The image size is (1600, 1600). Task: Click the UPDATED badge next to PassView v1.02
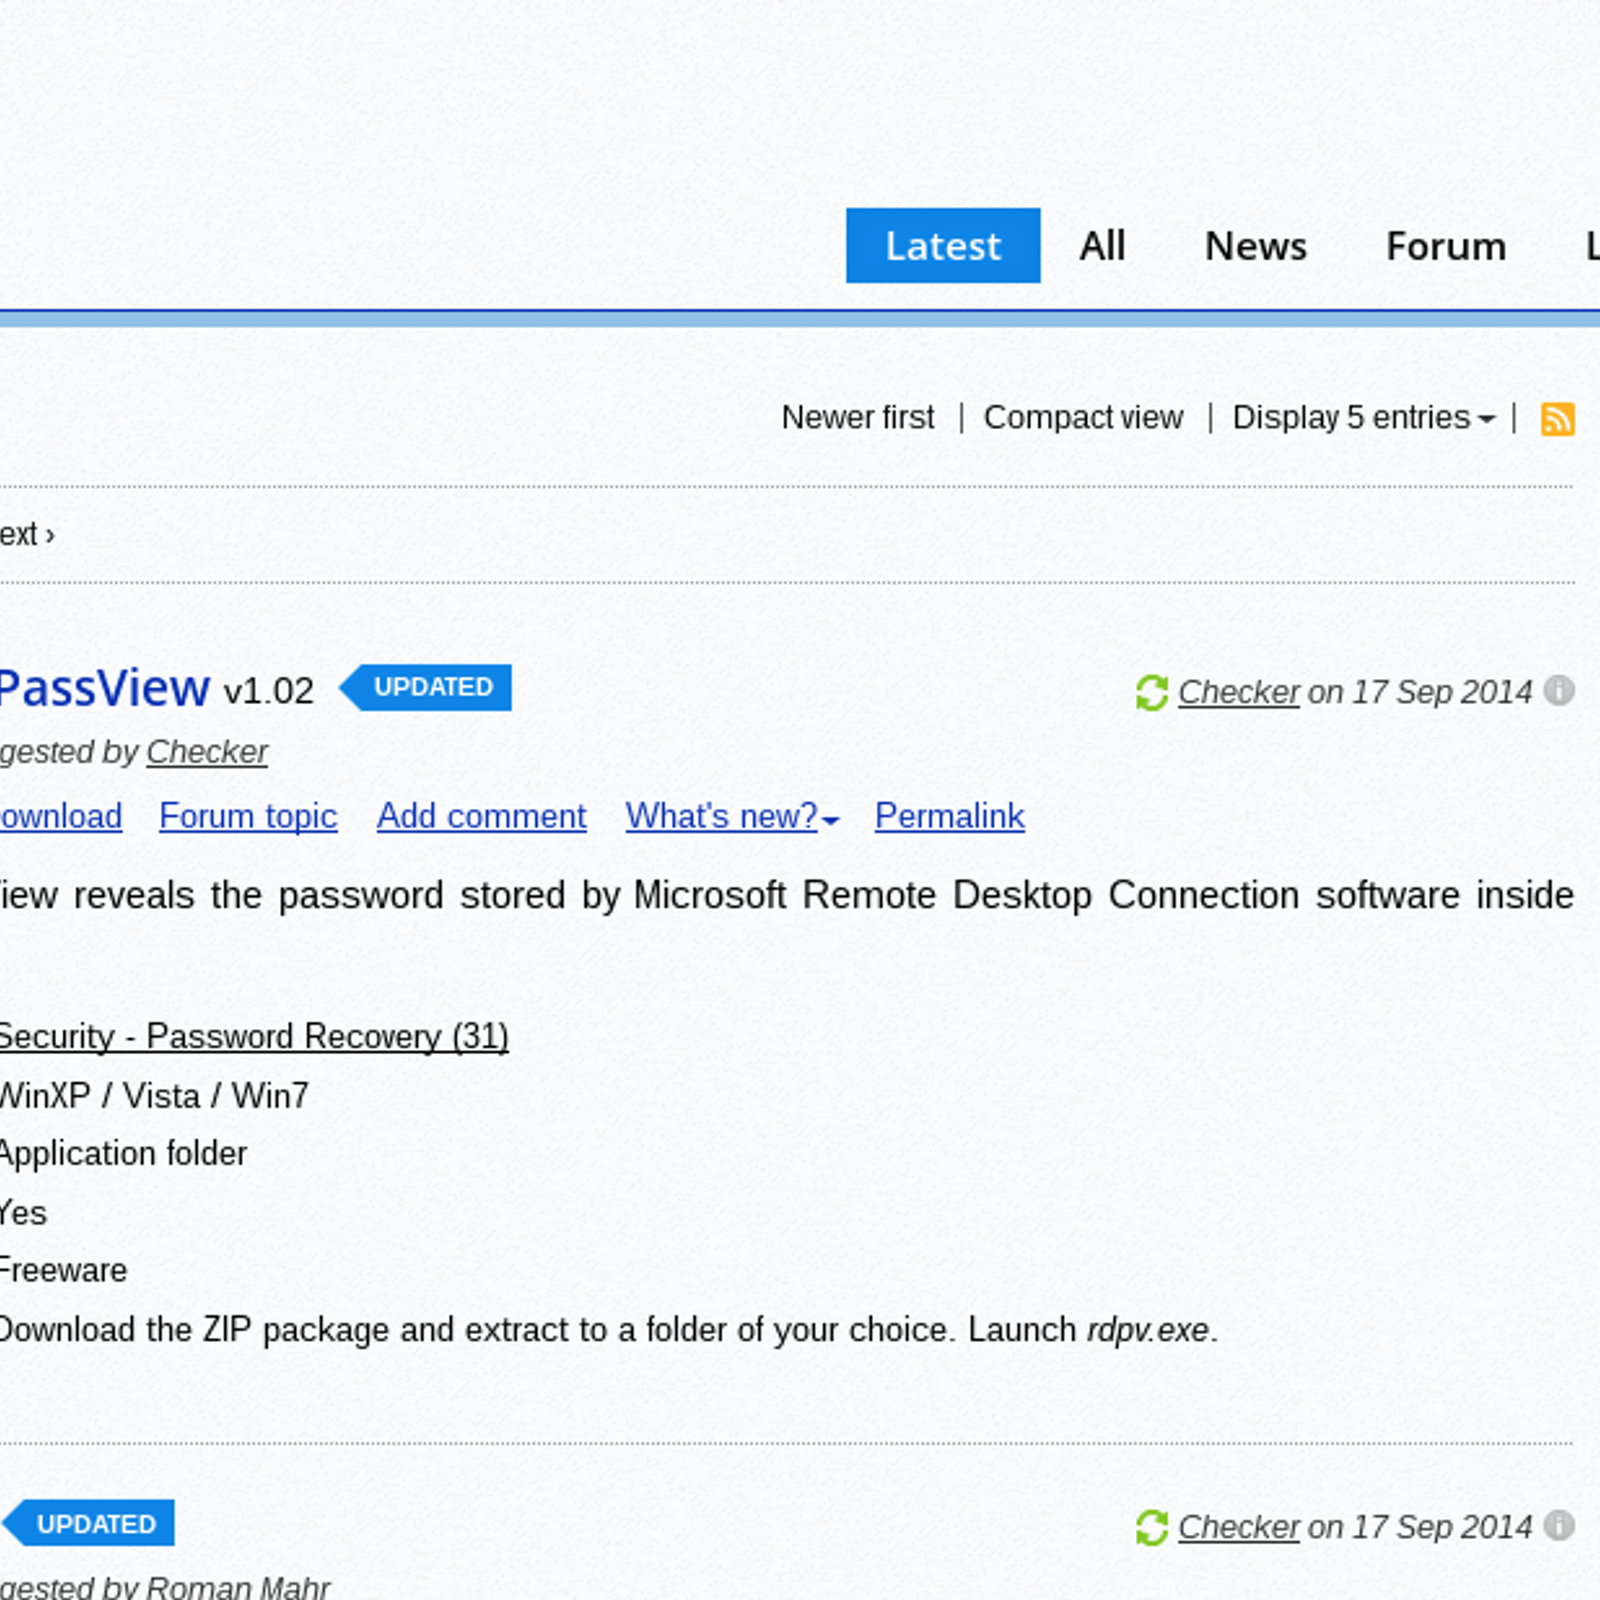426,688
